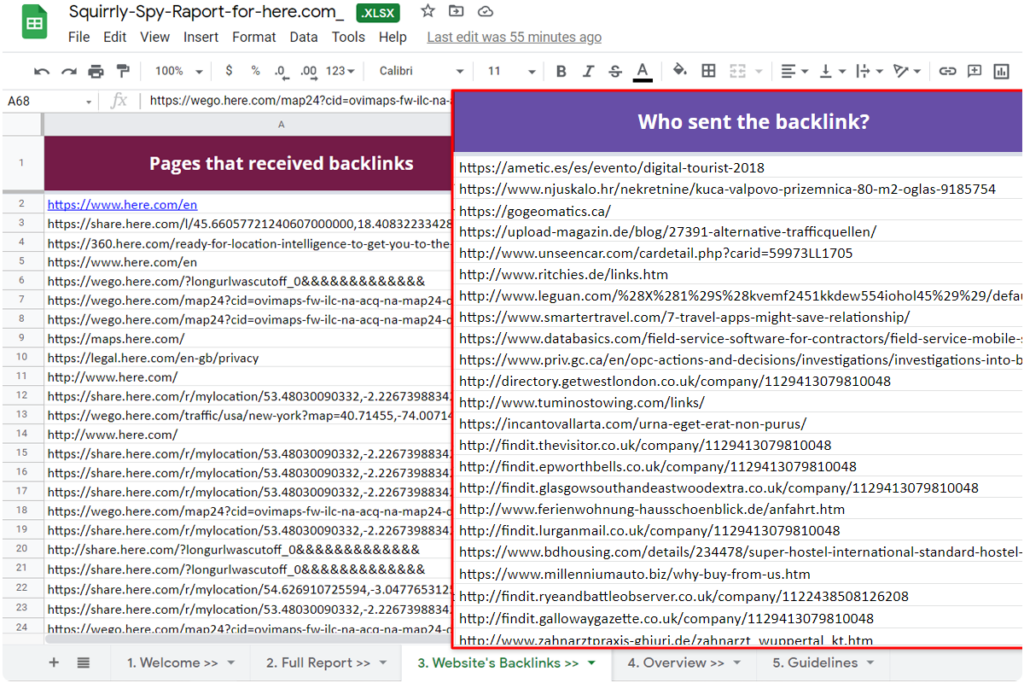1024x683 pixels.
Task: Open the name box dropdown
Action: tap(88, 102)
